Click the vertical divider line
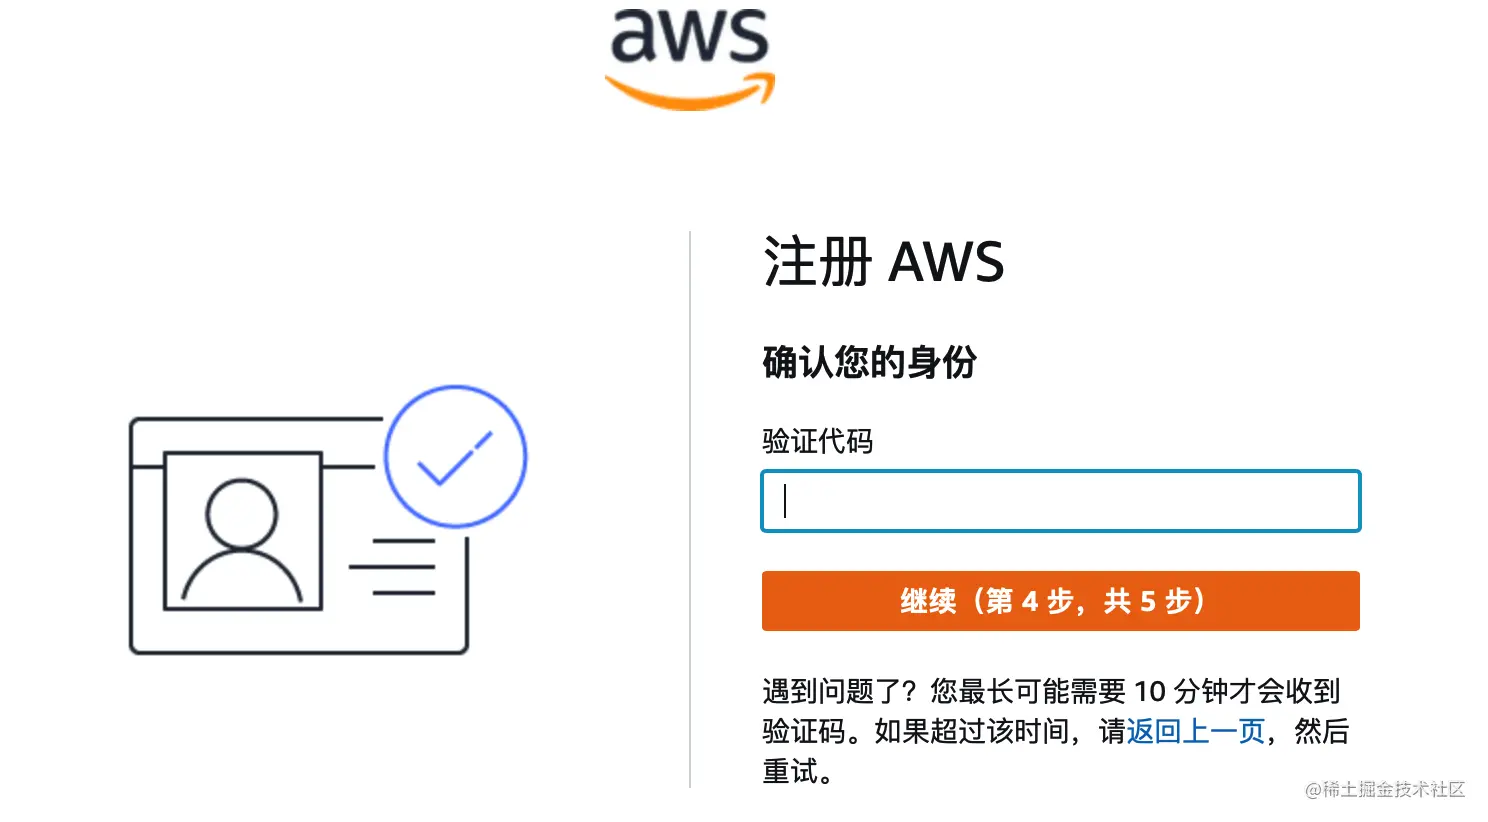The width and height of the screenshot is (1488, 822). [x=690, y=510]
